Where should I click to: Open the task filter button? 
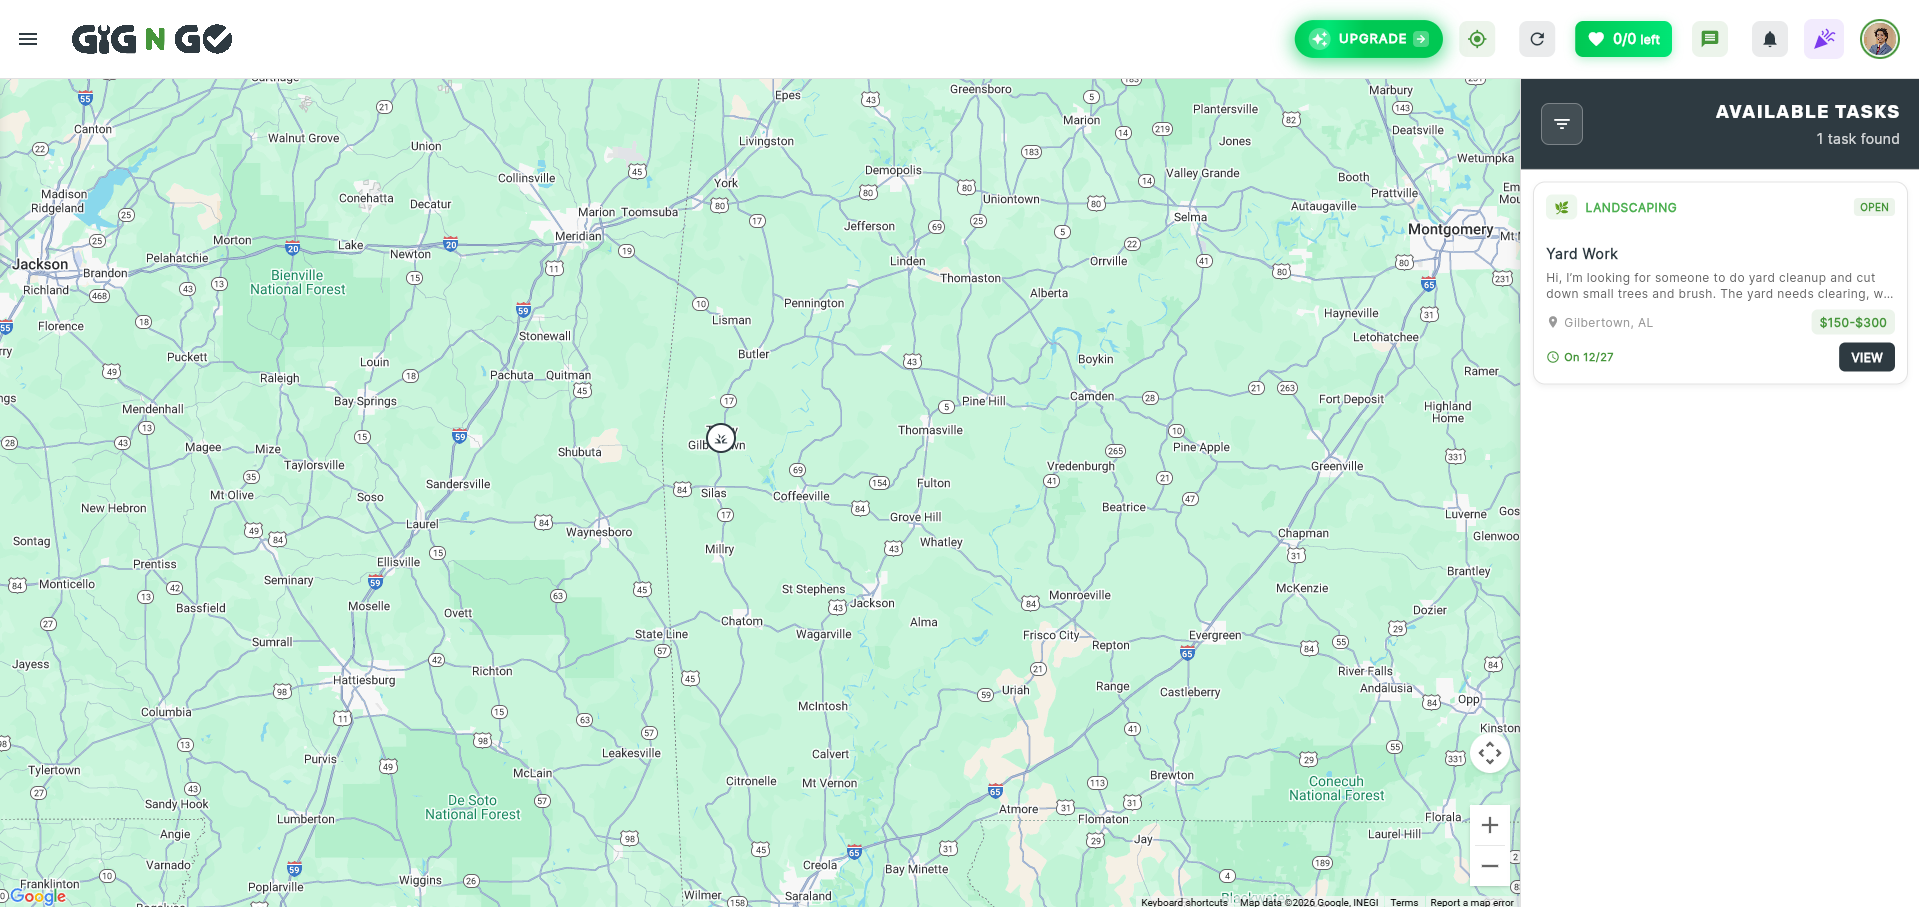(x=1562, y=124)
